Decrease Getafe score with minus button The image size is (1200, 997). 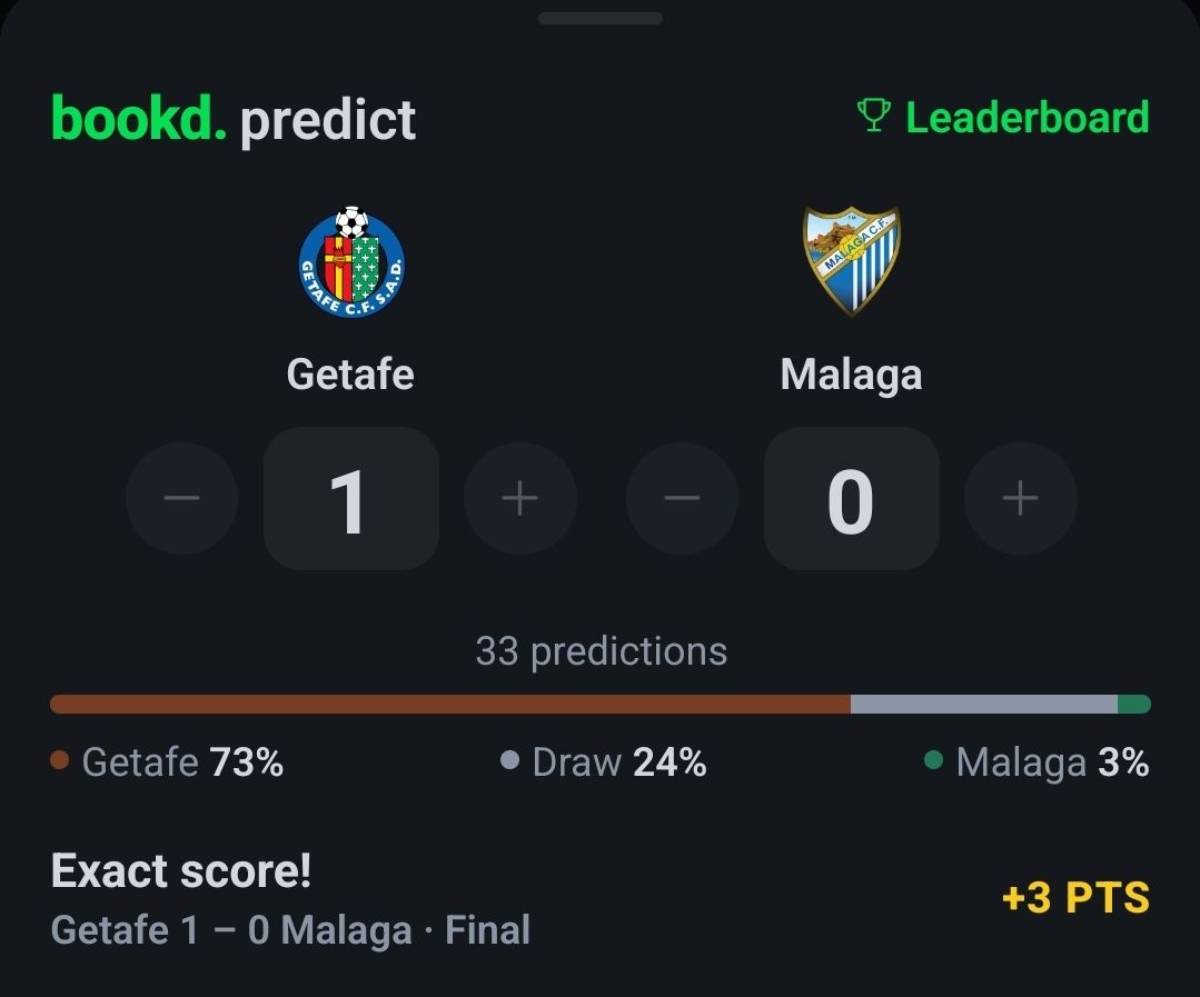click(182, 498)
